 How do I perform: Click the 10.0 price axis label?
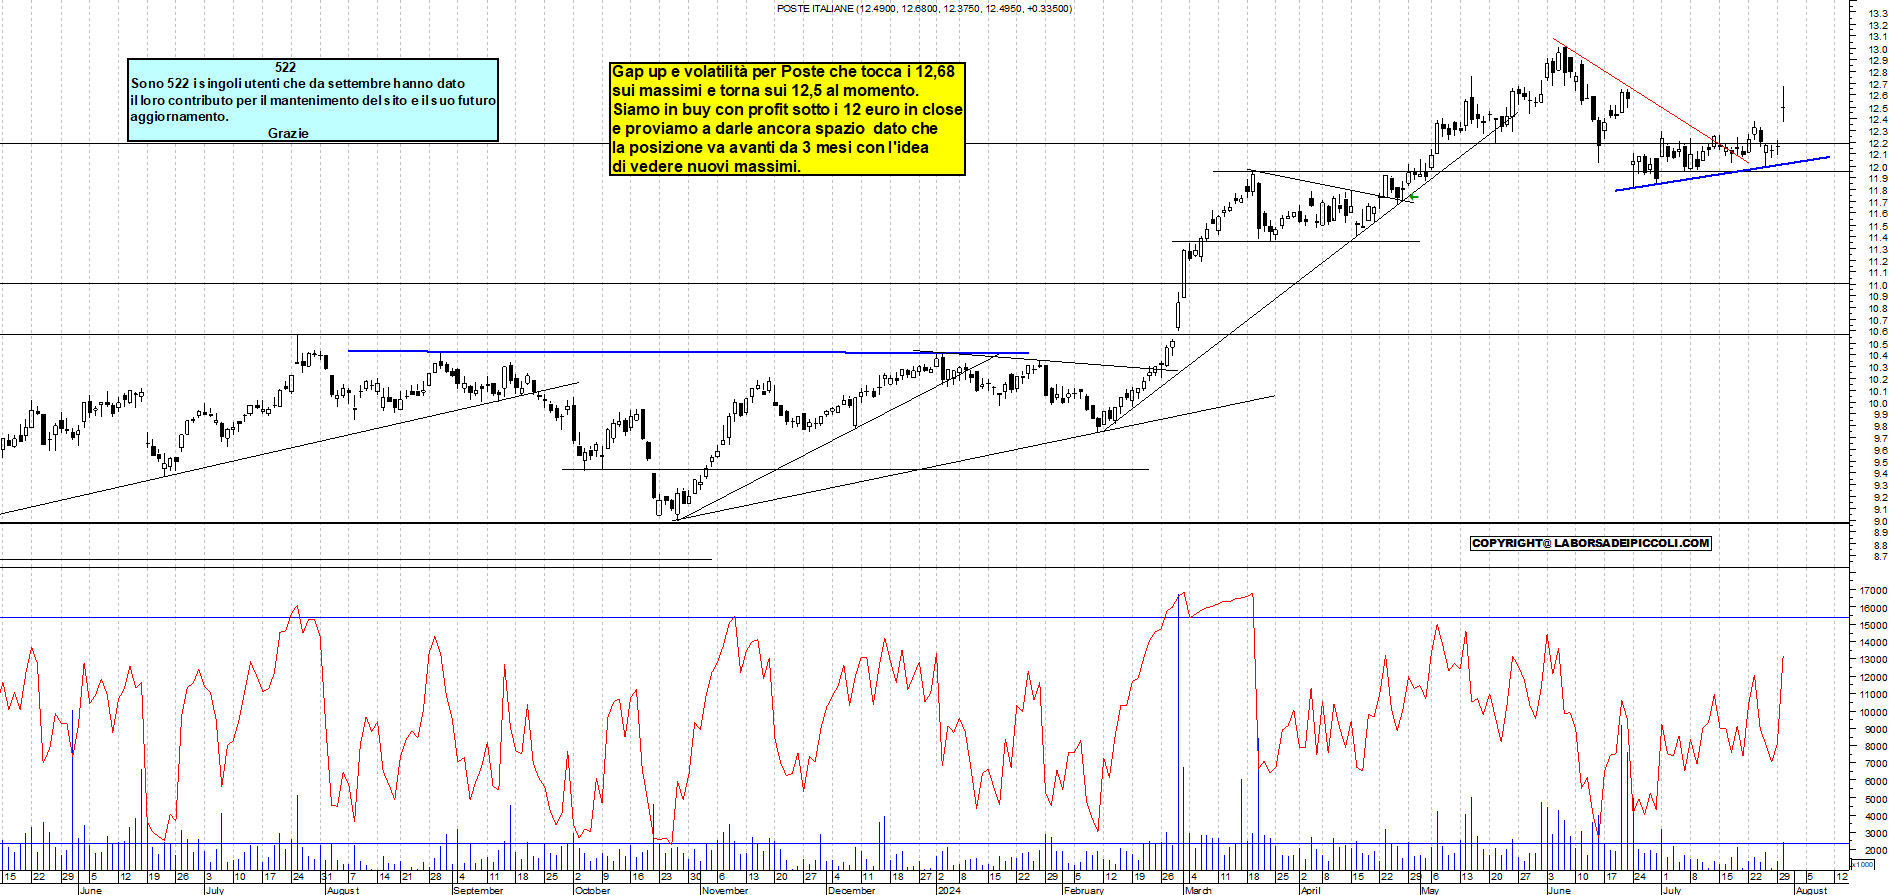pos(1877,403)
